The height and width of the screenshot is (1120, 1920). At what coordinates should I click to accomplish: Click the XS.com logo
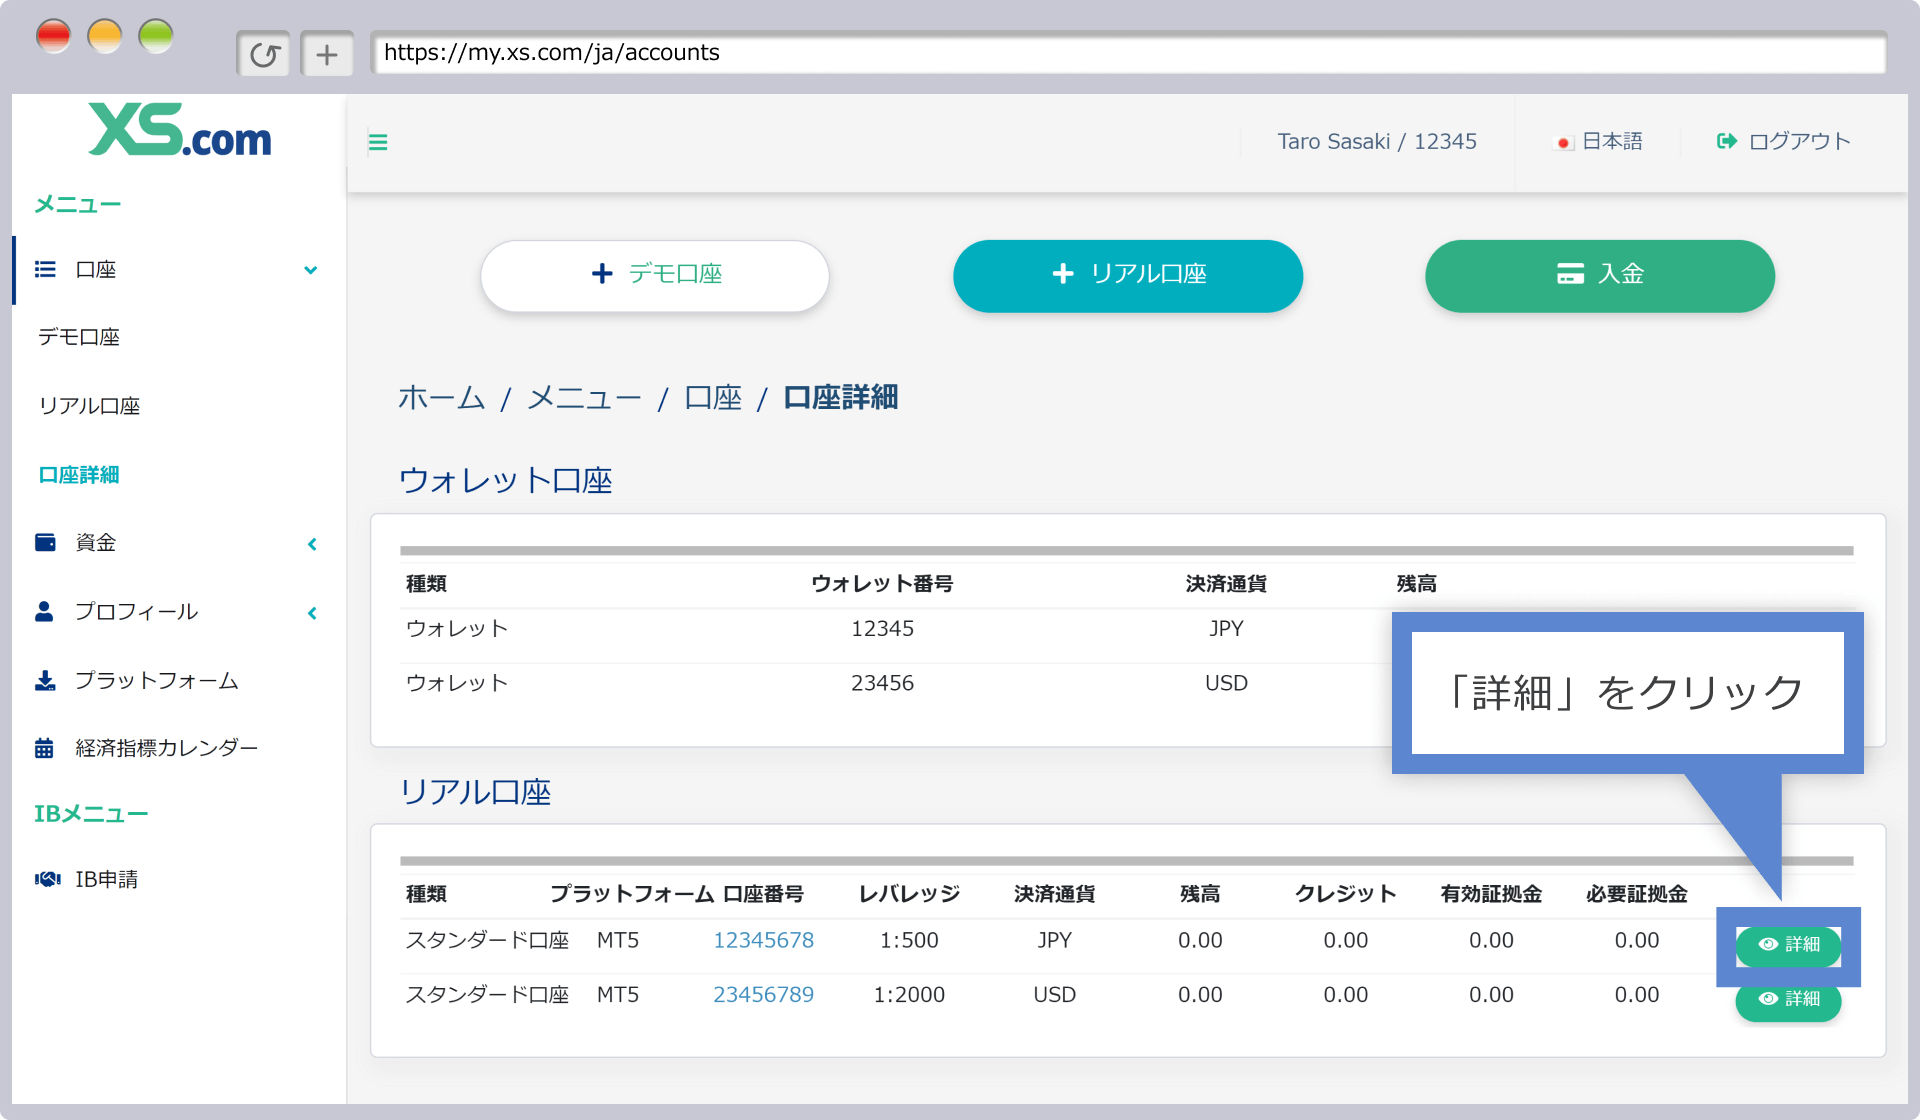click(x=180, y=130)
